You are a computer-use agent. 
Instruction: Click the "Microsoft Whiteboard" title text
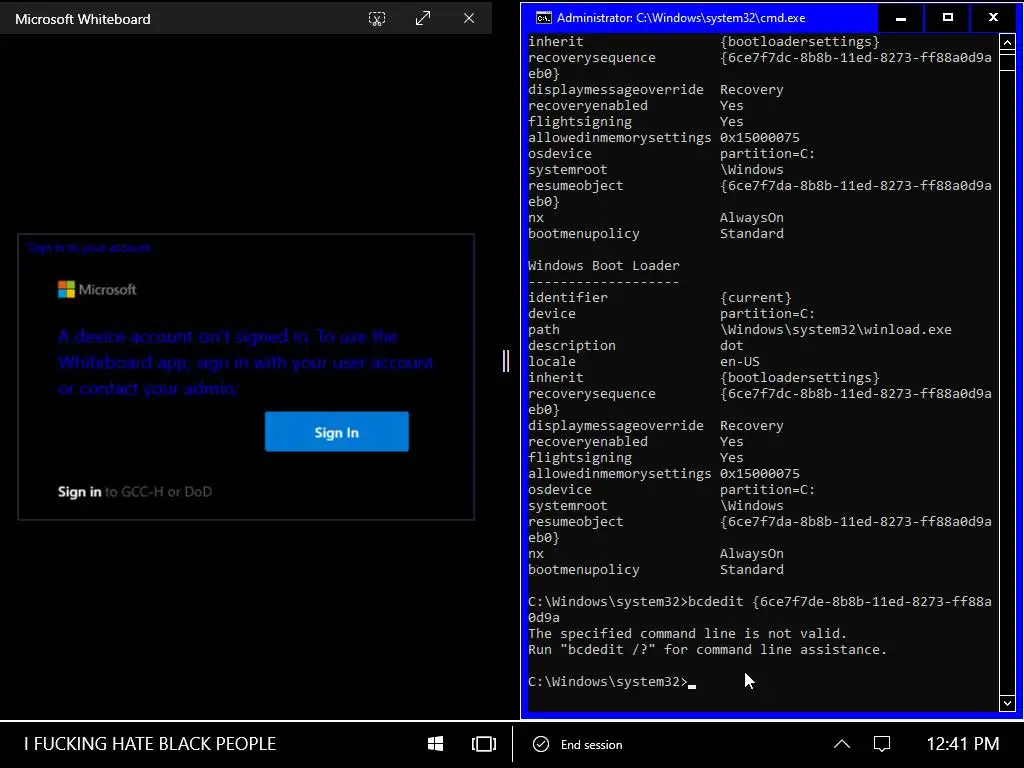coord(83,19)
